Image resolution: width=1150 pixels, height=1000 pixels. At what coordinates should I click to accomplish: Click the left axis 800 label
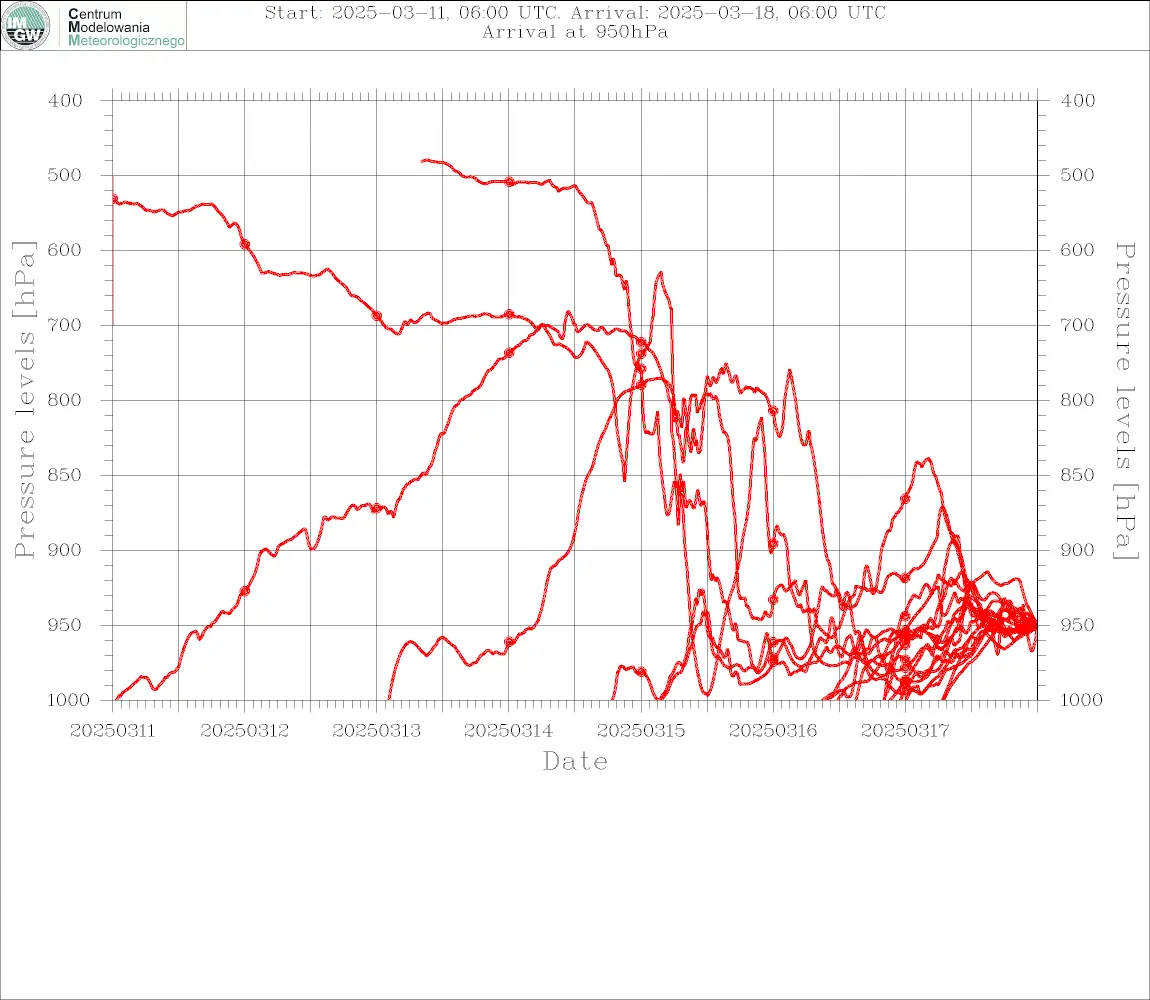click(65, 401)
